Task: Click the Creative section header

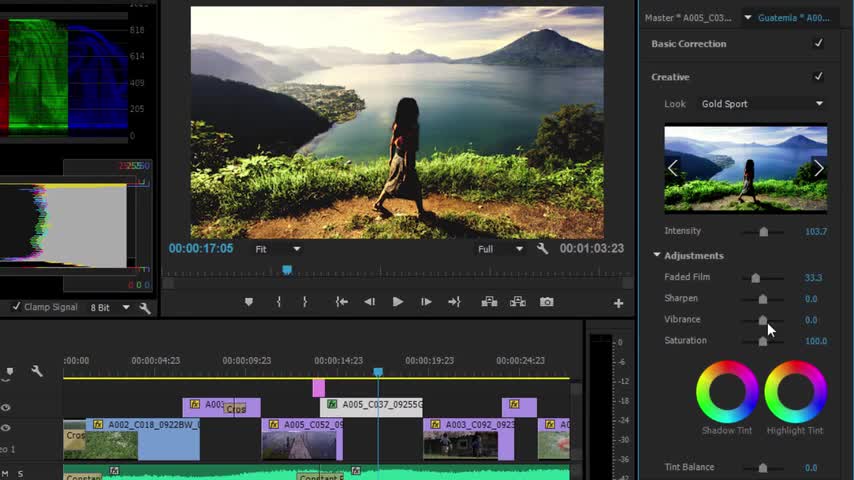Action: [x=670, y=77]
